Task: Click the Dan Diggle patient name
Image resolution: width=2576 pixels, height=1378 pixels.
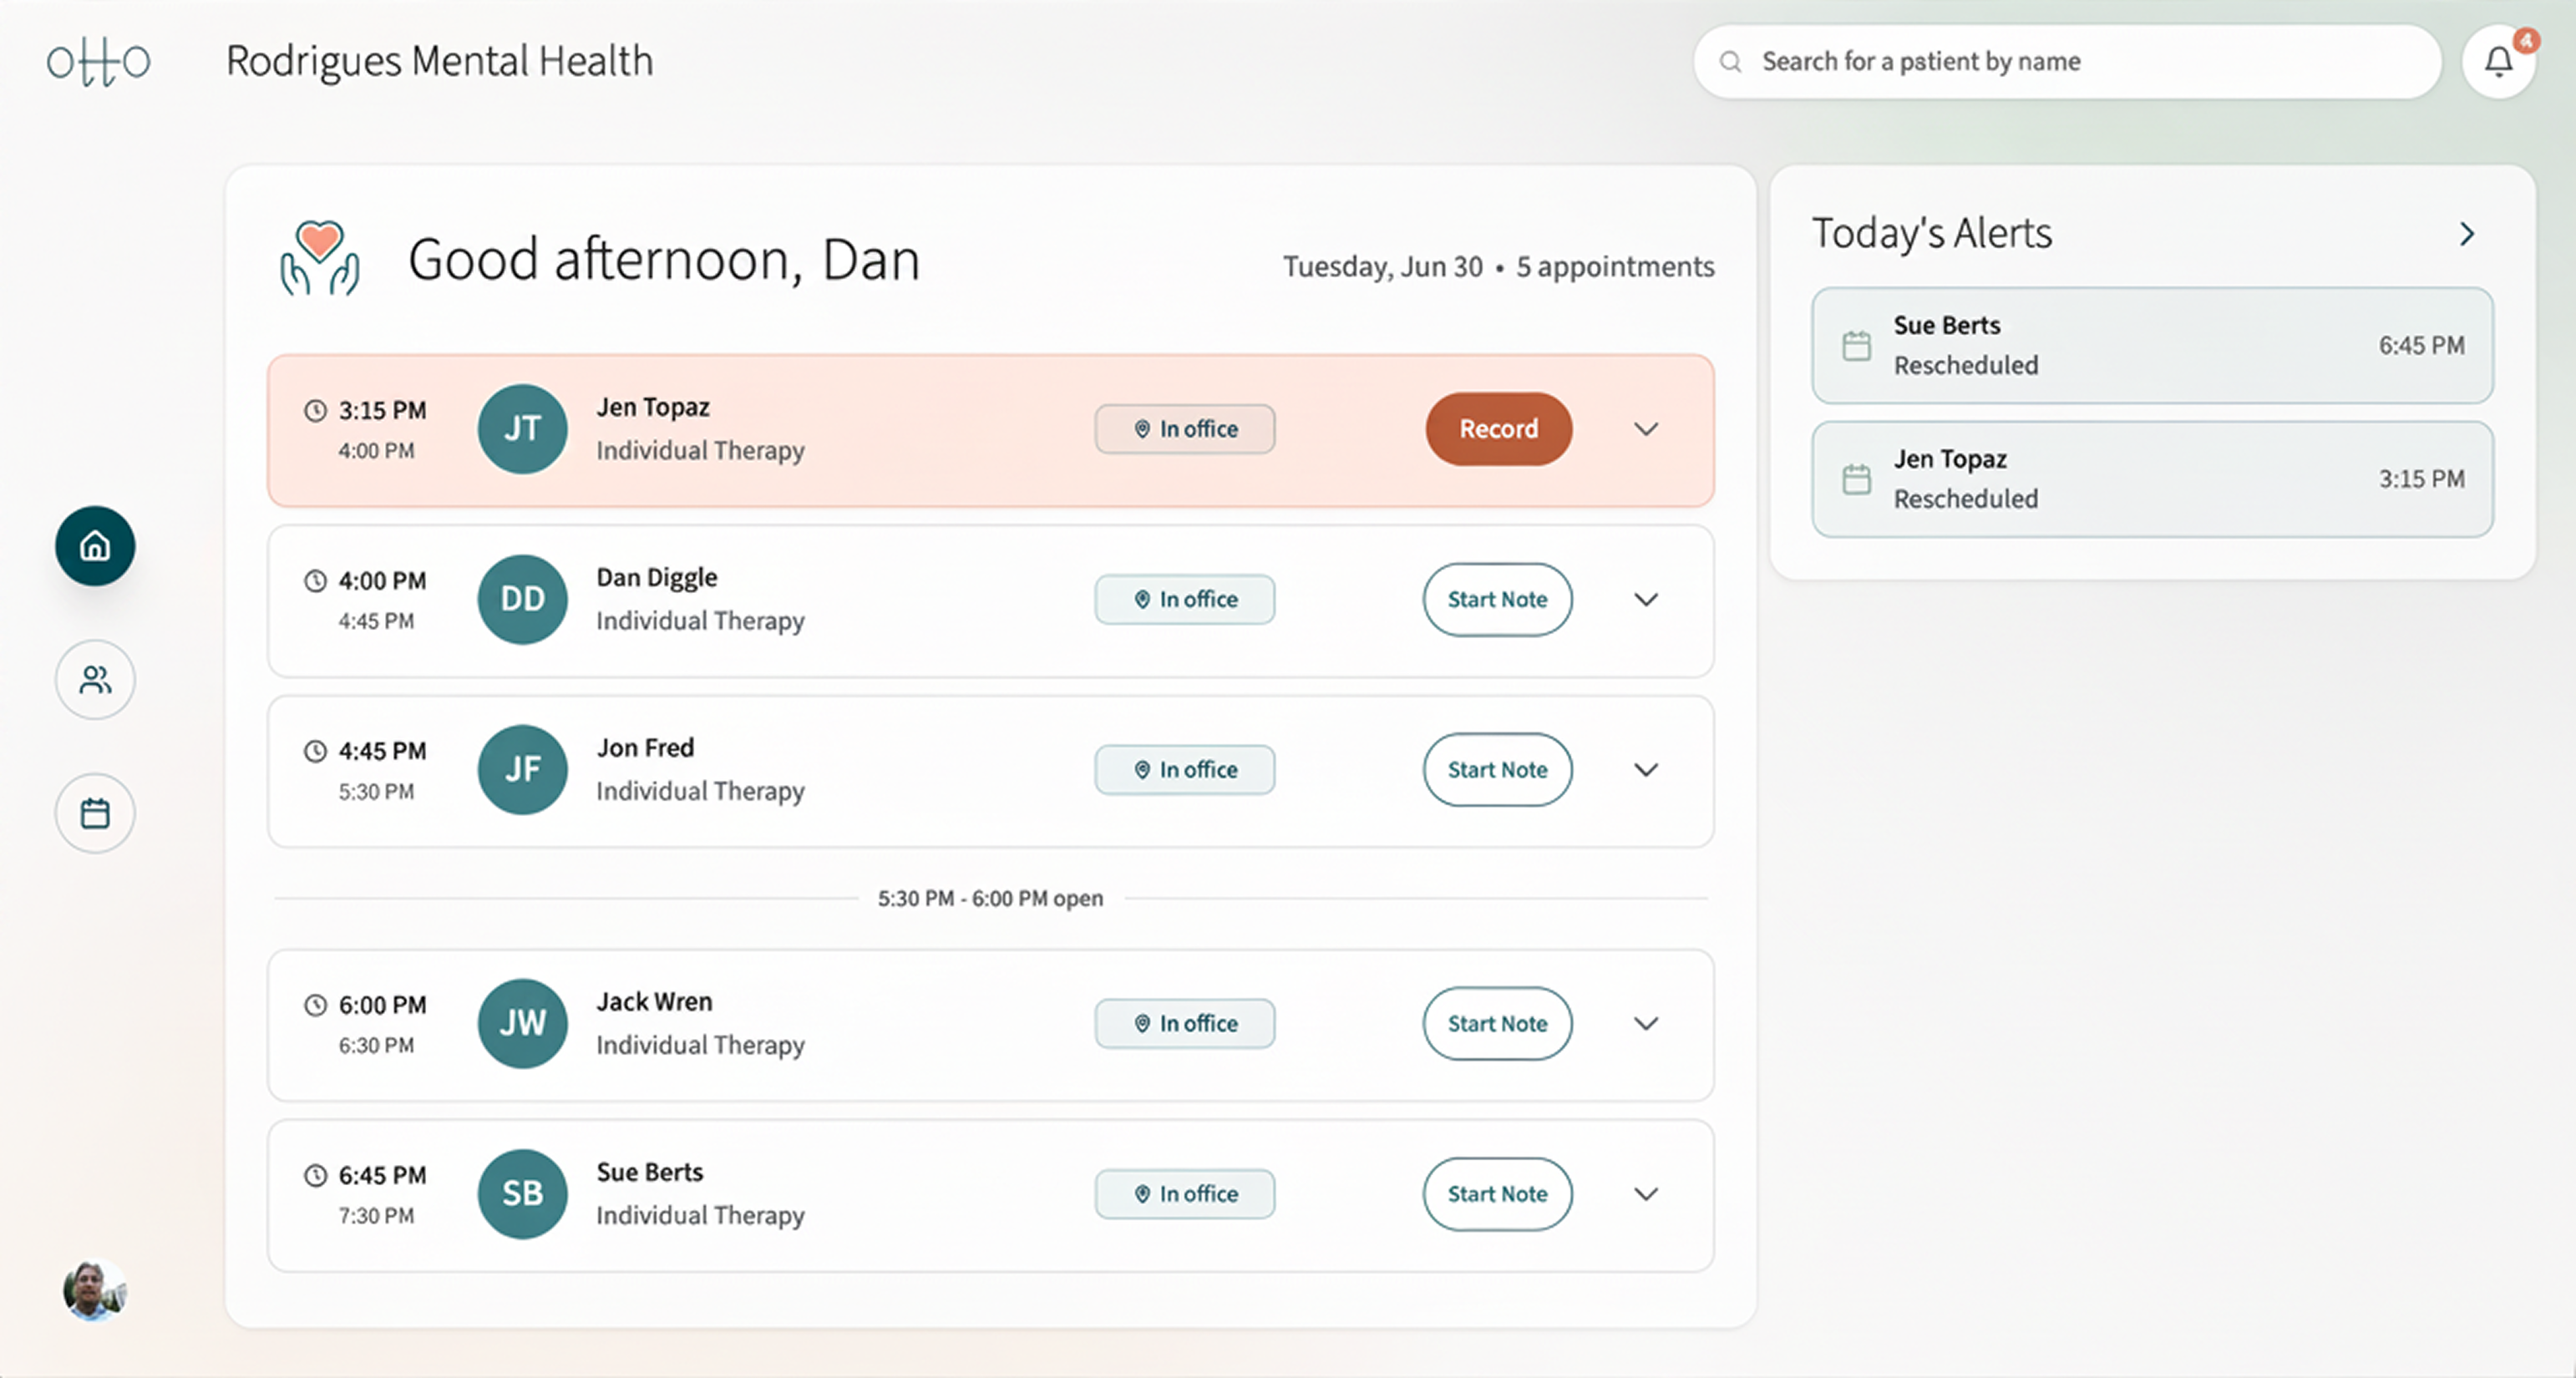Action: click(x=657, y=577)
